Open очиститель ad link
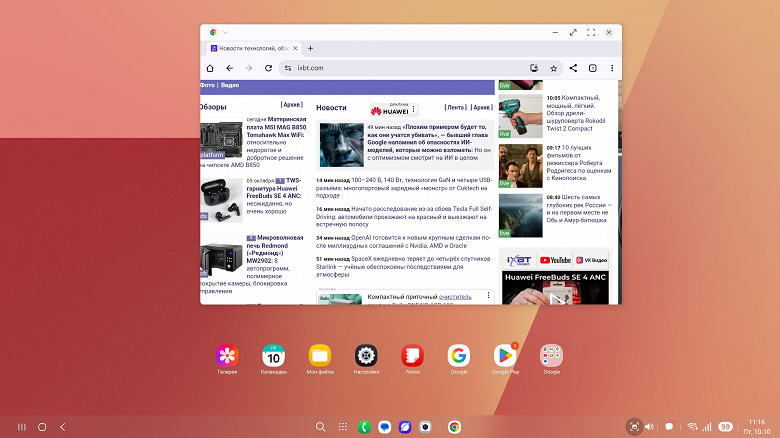The width and height of the screenshot is (780, 438). 455,297
